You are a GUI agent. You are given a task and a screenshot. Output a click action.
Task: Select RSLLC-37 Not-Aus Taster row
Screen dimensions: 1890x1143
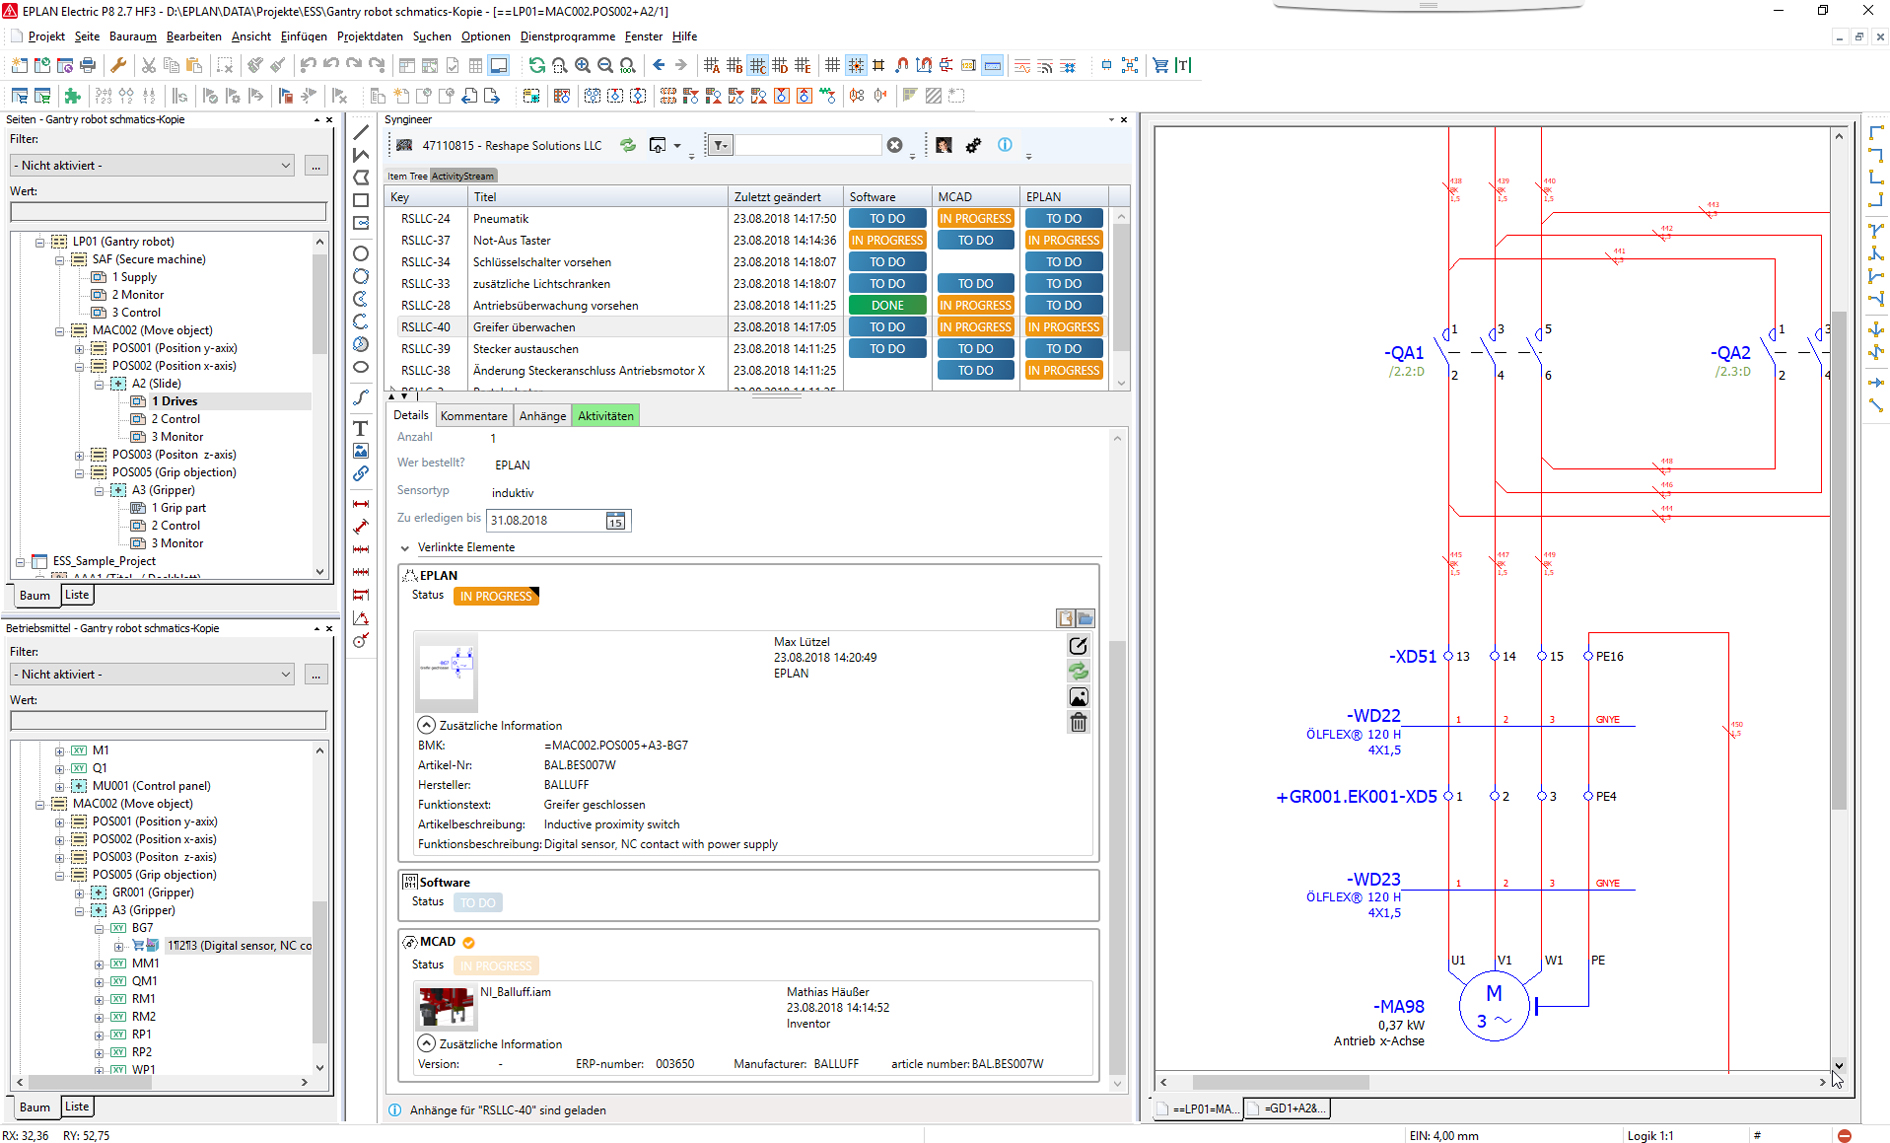coord(511,241)
